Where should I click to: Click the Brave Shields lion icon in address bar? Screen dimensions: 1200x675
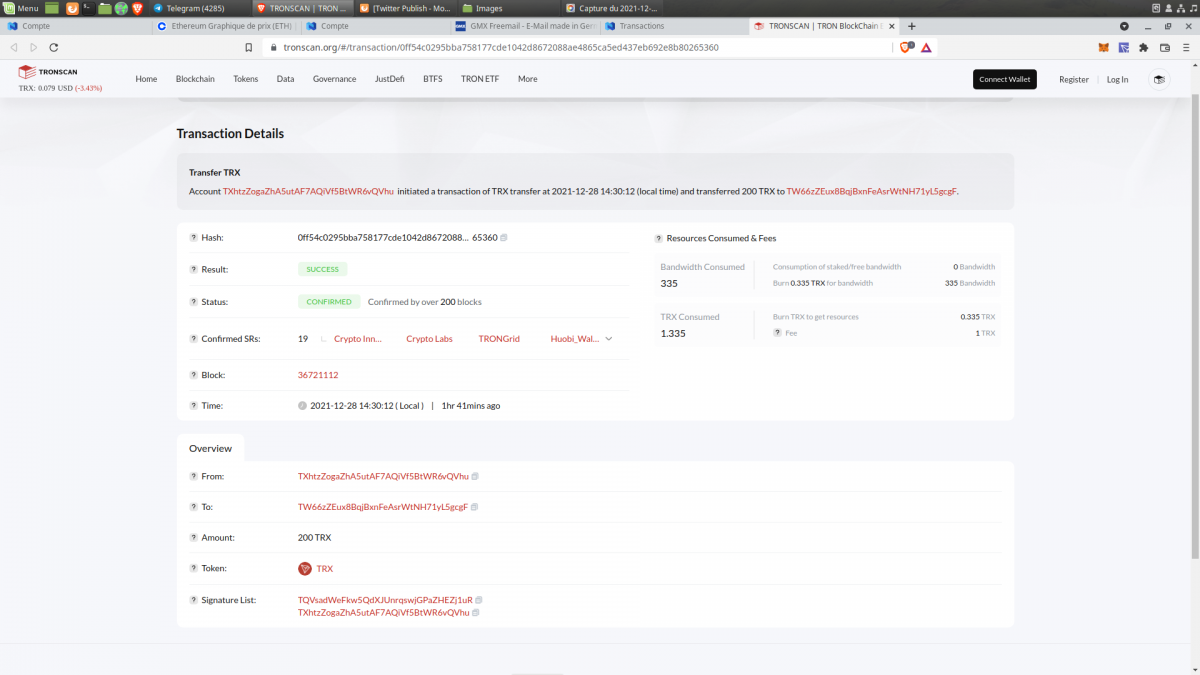906,47
